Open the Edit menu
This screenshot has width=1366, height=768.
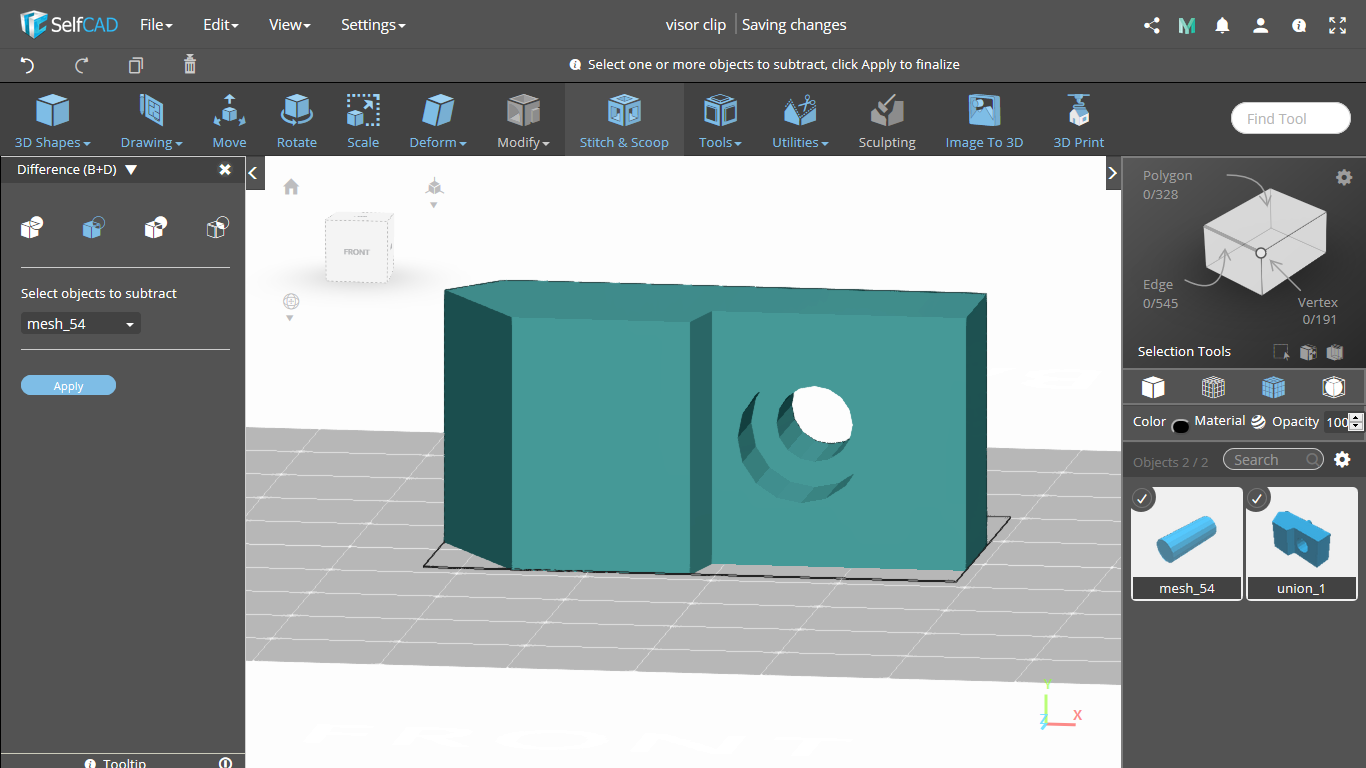pyautogui.click(x=220, y=25)
